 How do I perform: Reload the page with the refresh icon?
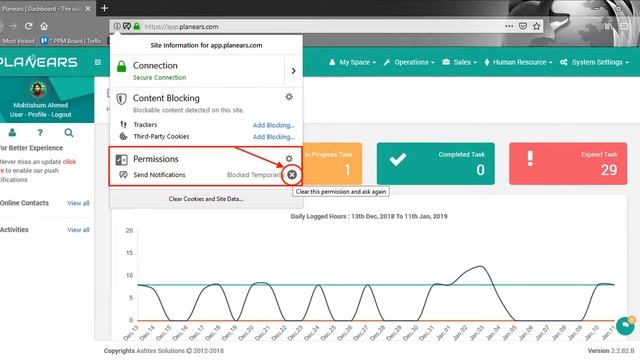28,26
